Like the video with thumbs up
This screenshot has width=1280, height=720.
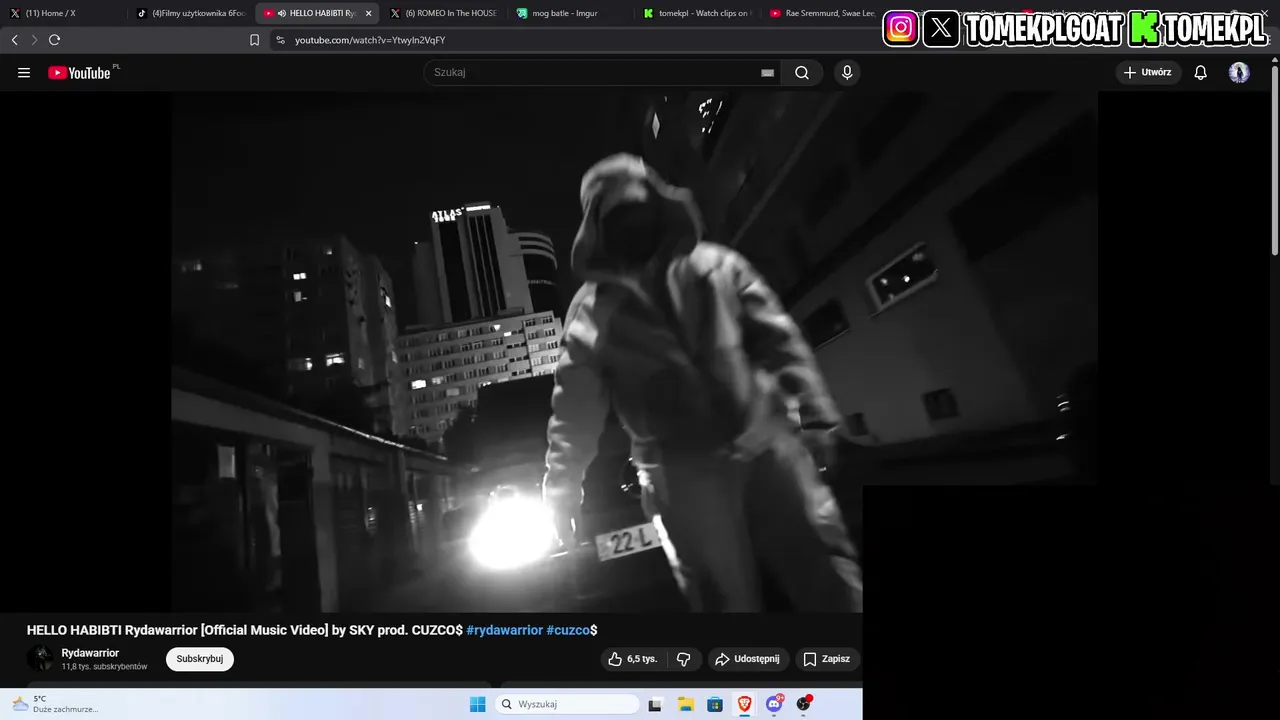click(x=633, y=659)
